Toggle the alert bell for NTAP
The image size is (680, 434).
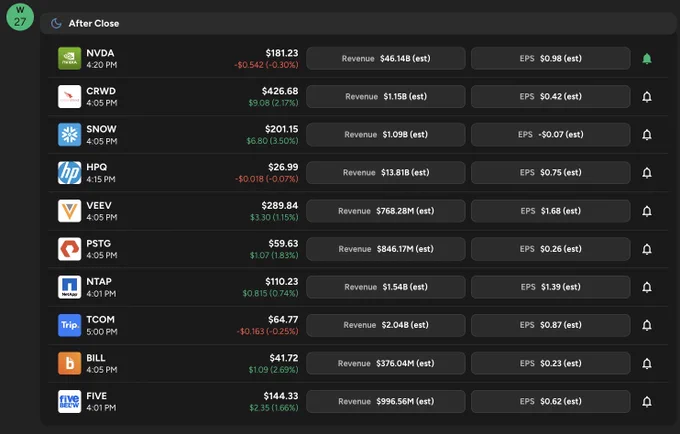click(647, 287)
